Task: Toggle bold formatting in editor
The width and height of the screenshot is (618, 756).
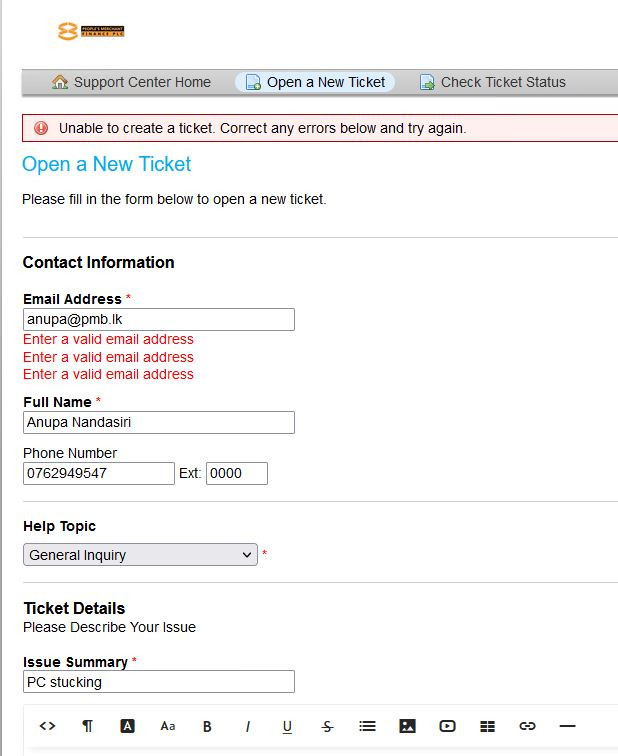Action: coord(207,726)
